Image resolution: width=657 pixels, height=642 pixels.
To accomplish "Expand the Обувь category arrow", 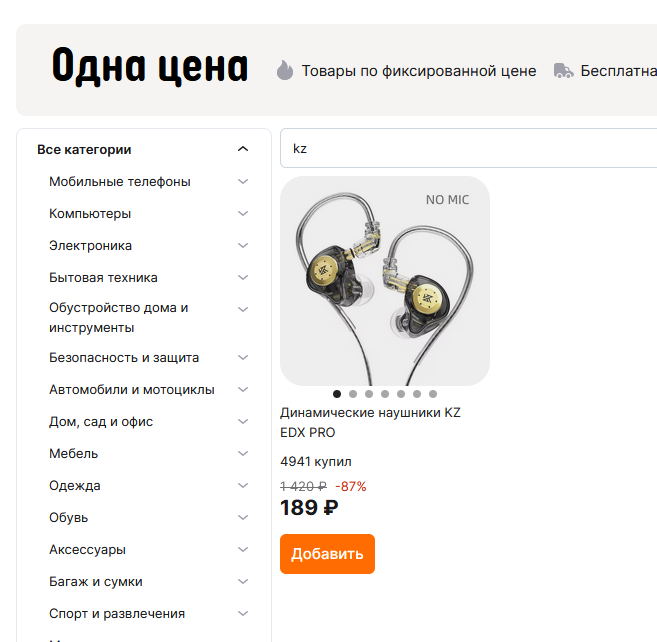I will (243, 518).
